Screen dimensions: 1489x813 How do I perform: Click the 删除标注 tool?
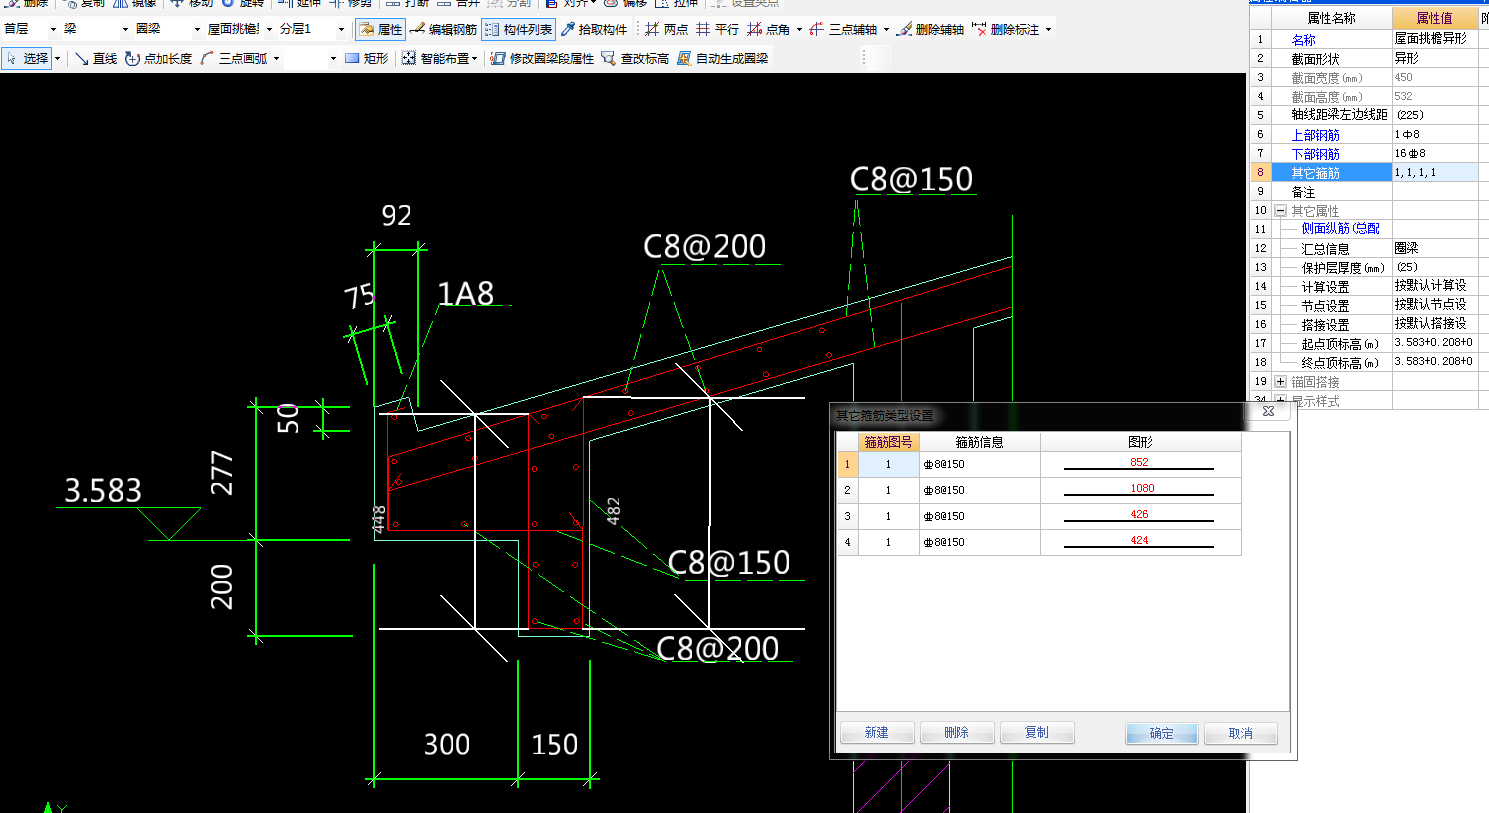pos(1006,30)
